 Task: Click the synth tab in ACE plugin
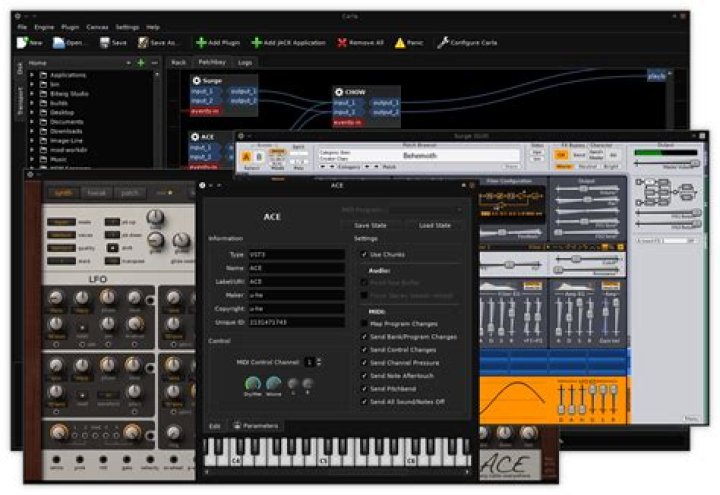pyautogui.click(x=63, y=193)
